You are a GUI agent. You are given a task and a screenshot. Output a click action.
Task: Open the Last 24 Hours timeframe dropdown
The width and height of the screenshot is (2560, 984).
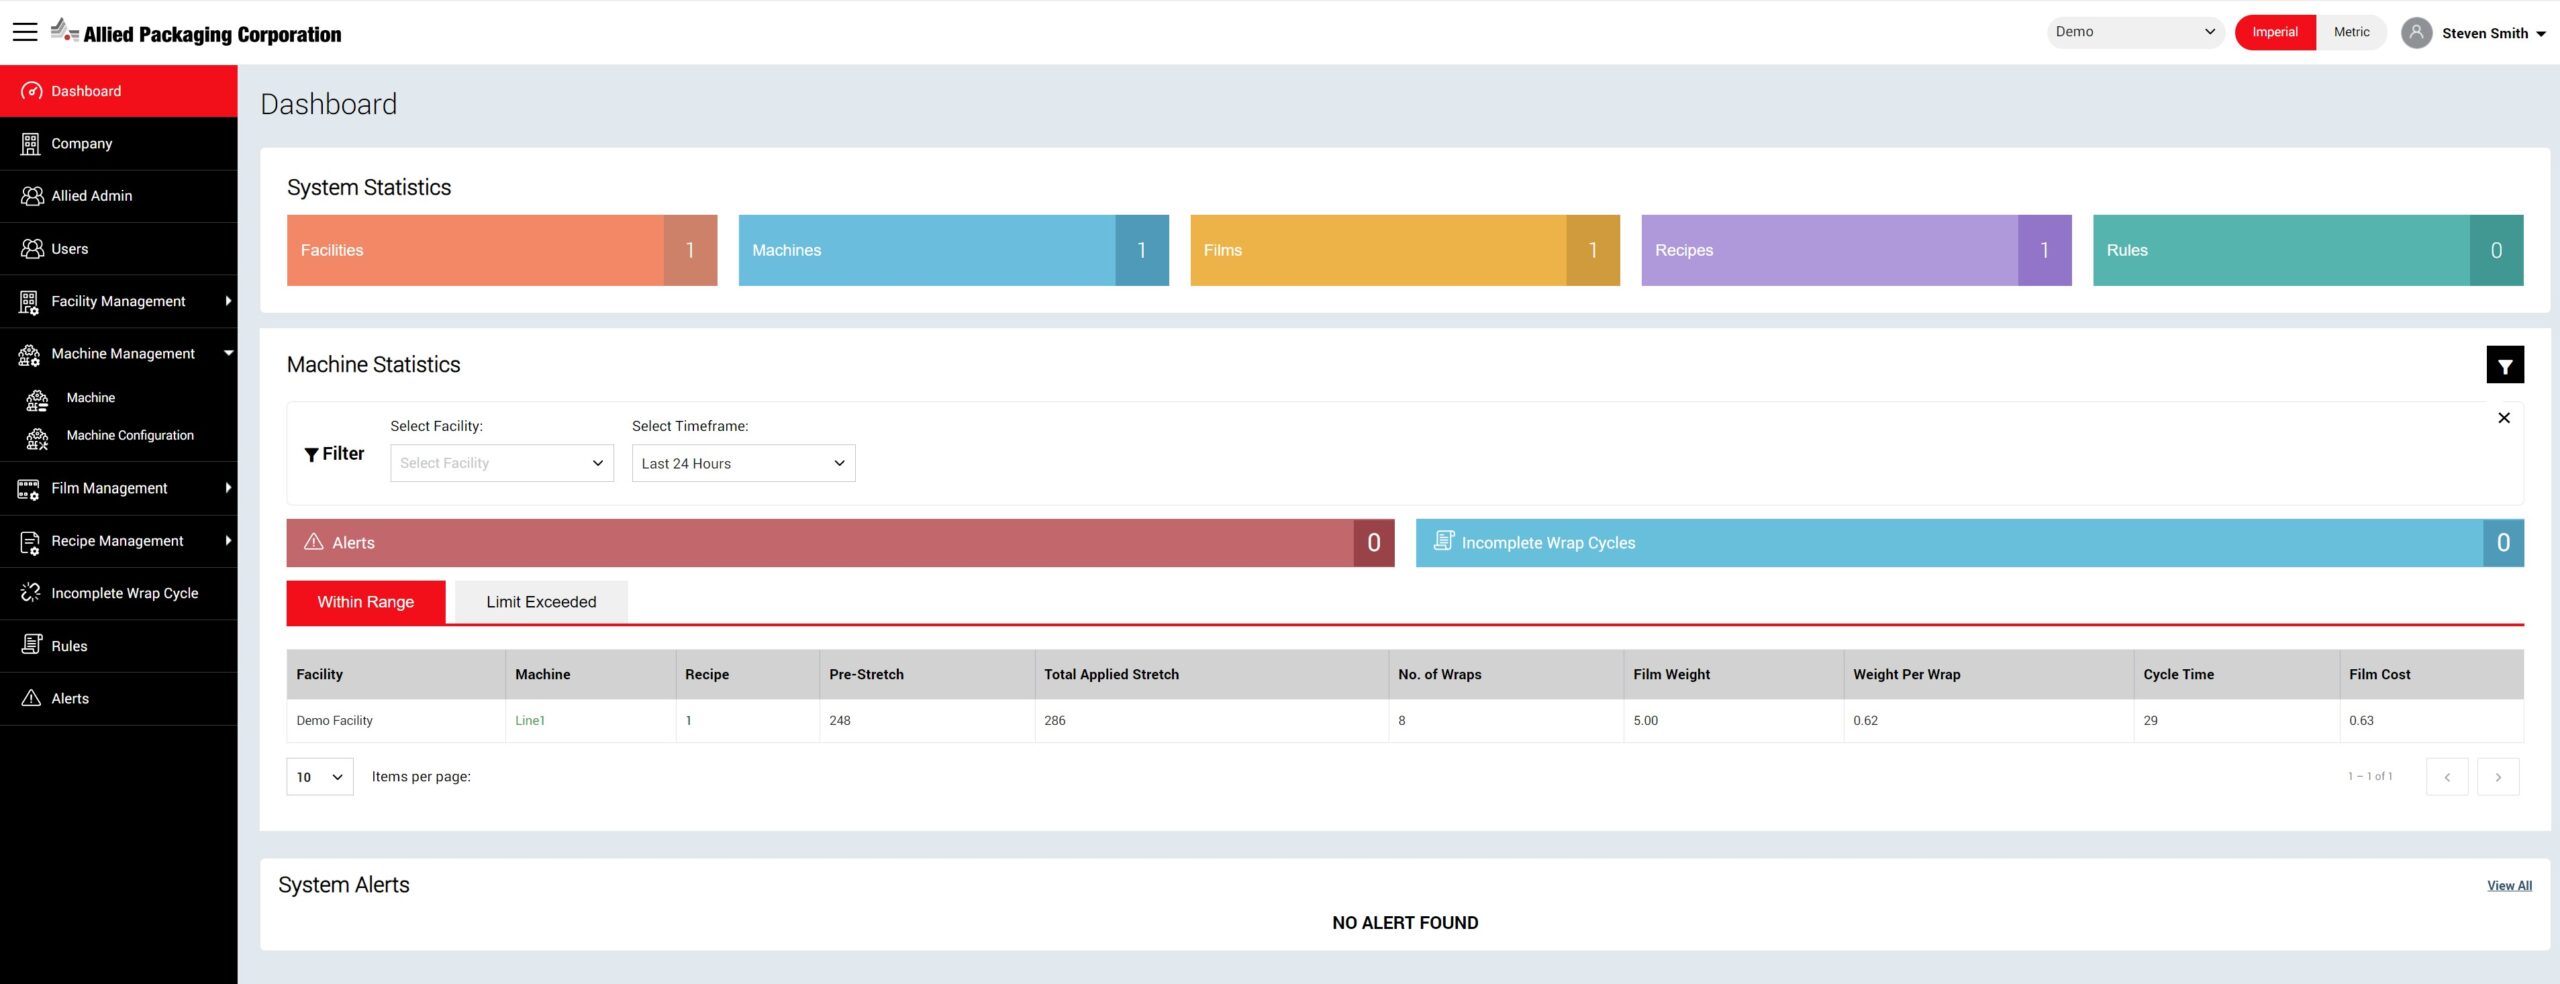(x=743, y=463)
